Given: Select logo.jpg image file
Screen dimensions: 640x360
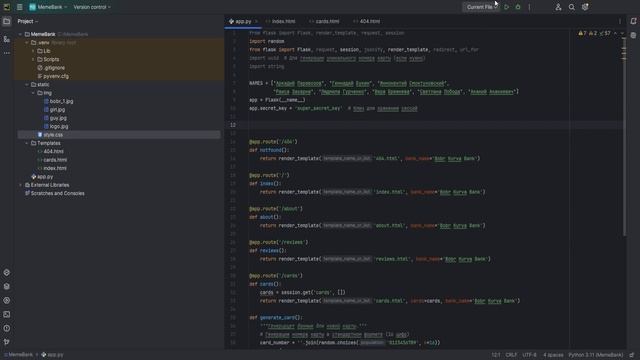Looking at the screenshot, I should pos(56,127).
